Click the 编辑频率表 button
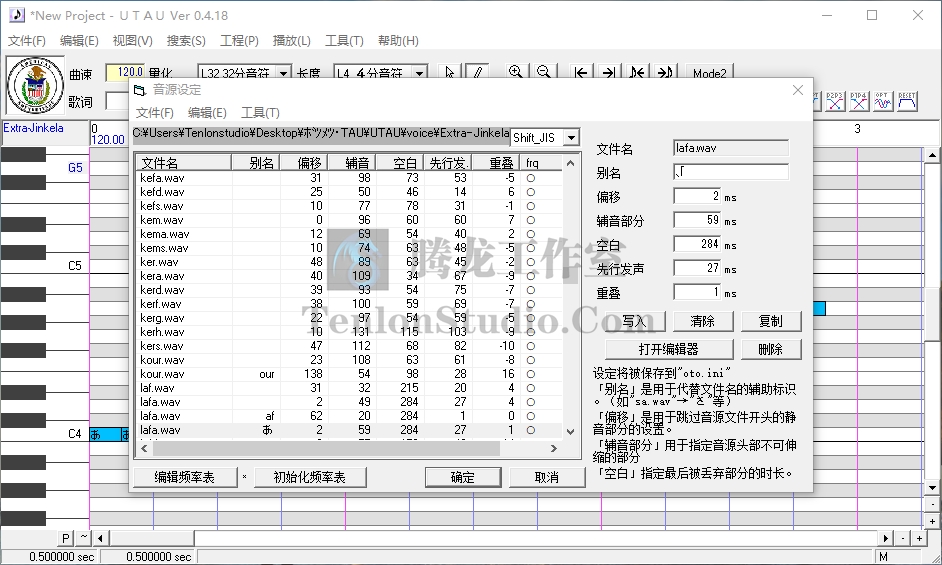This screenshot has width=942, height=565. click(x=184, y=477)
